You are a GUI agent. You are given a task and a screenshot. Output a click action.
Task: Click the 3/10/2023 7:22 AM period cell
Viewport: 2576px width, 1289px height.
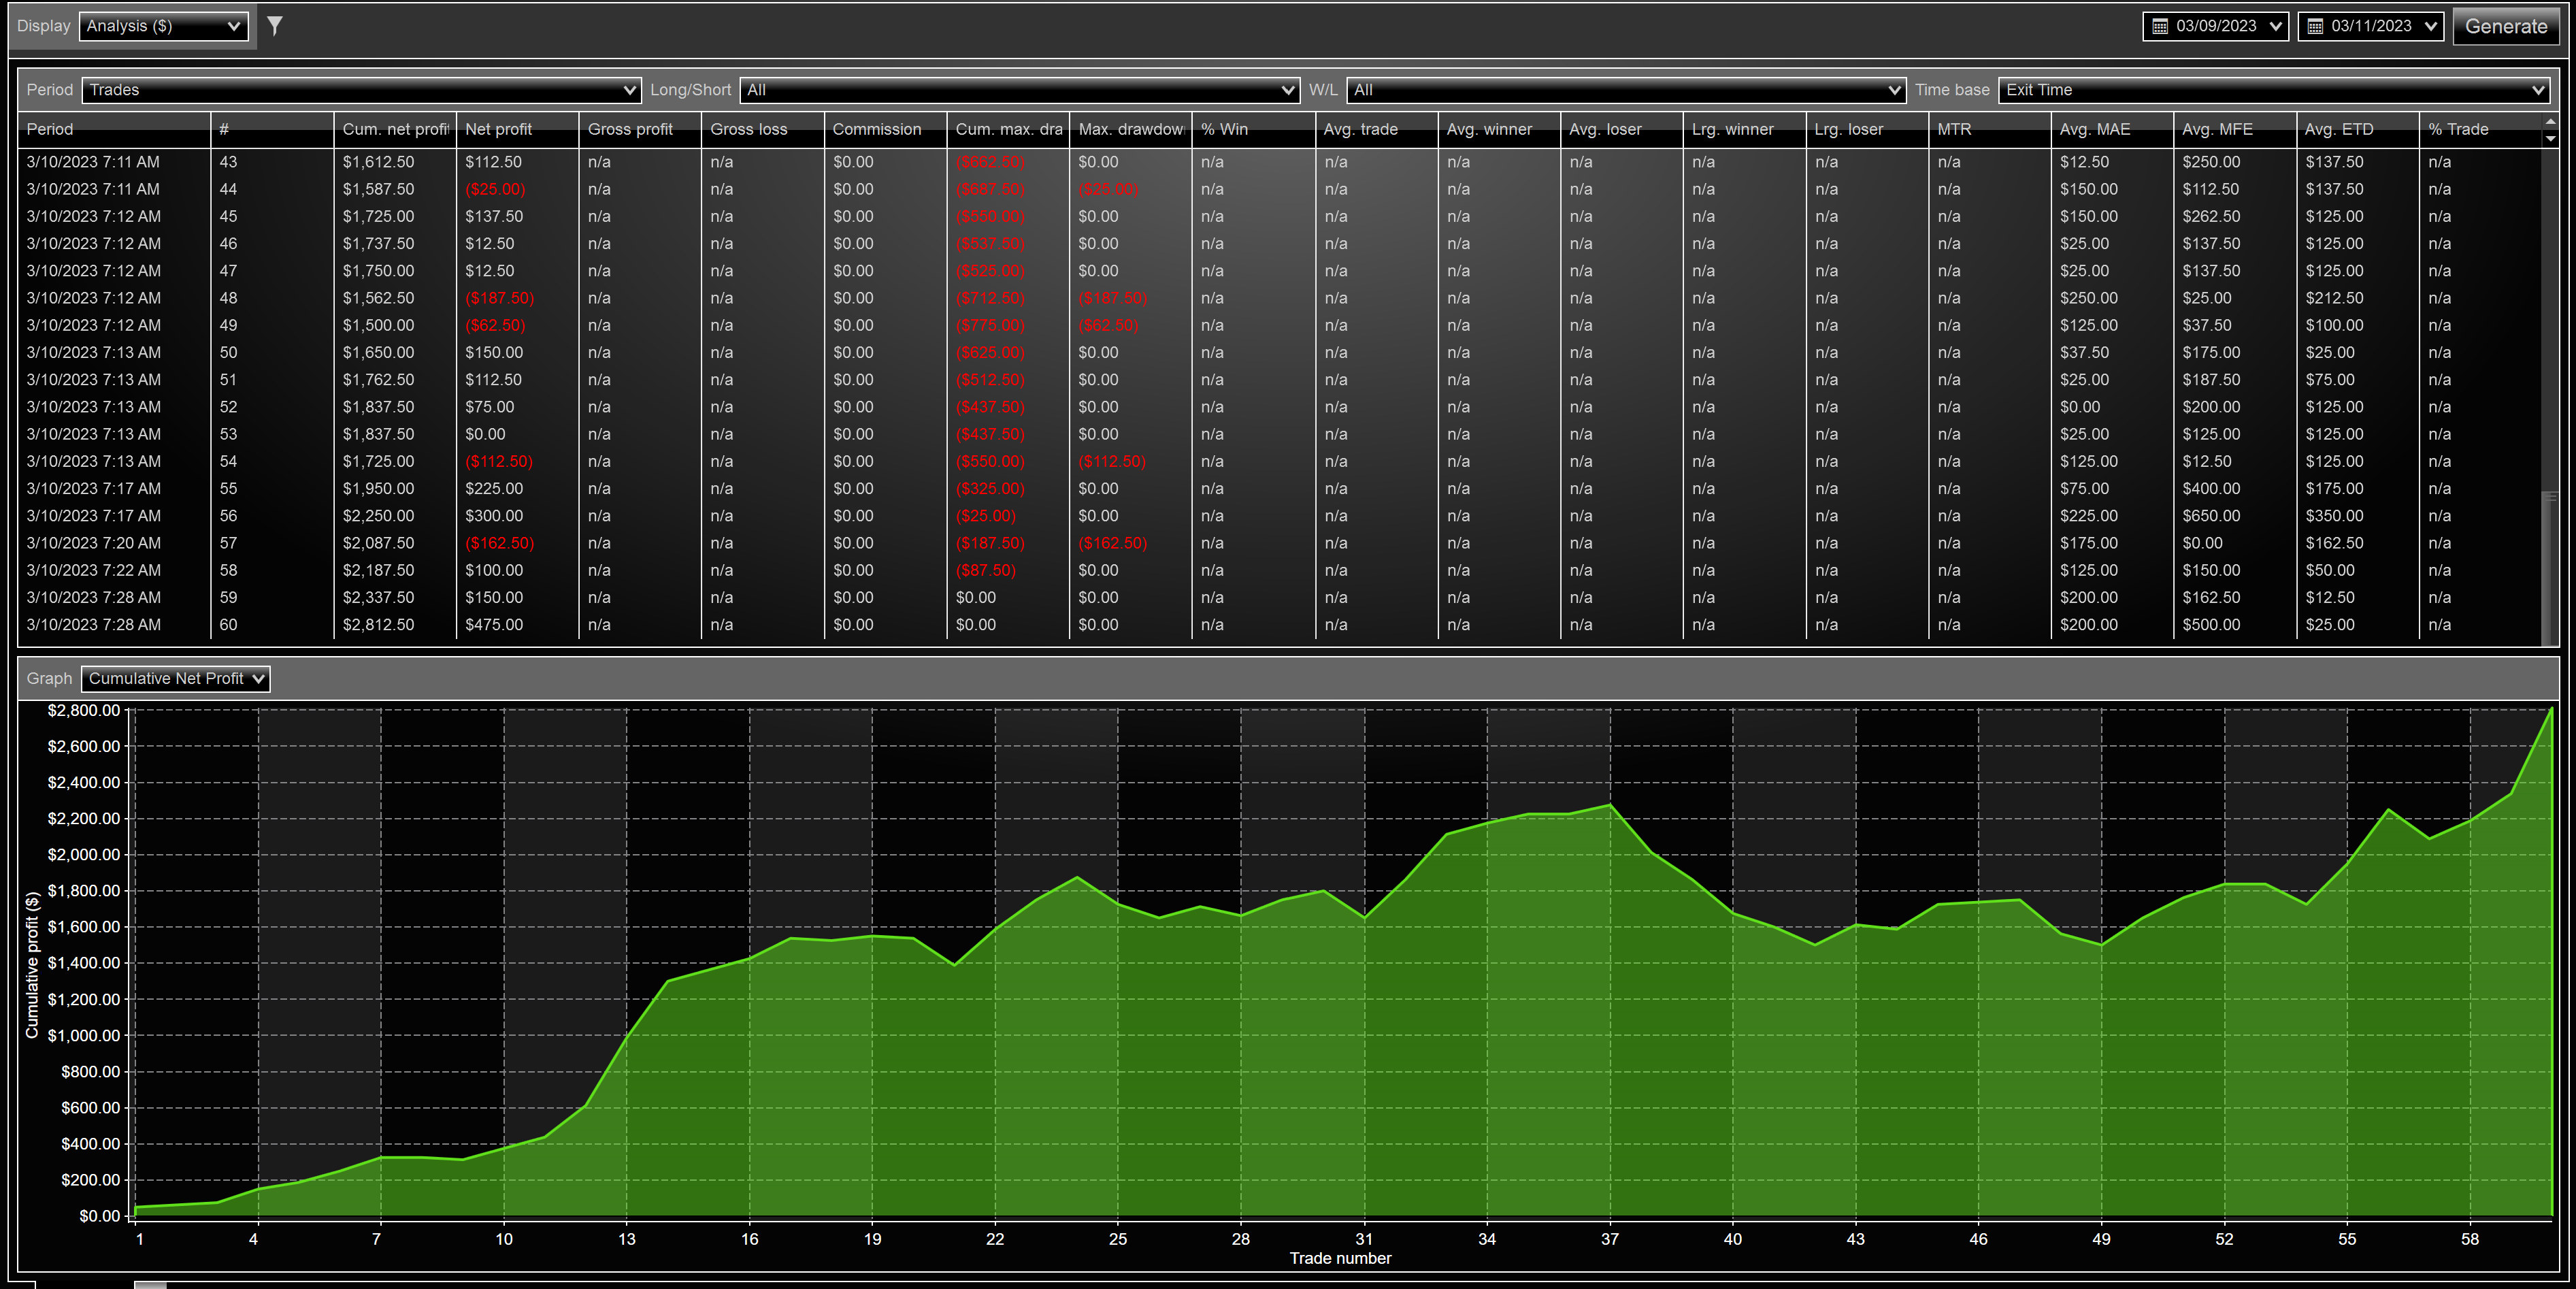pos(114,570)
